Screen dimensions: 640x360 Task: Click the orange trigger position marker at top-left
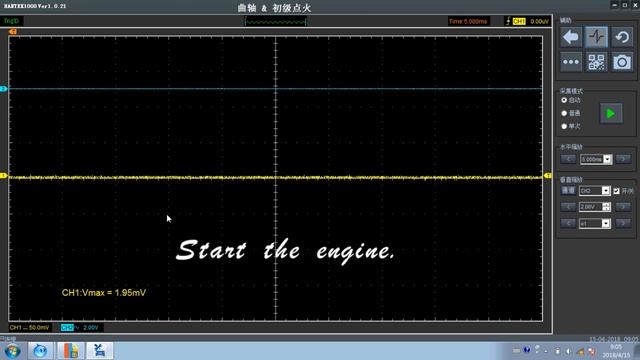[x=13, y=32]
